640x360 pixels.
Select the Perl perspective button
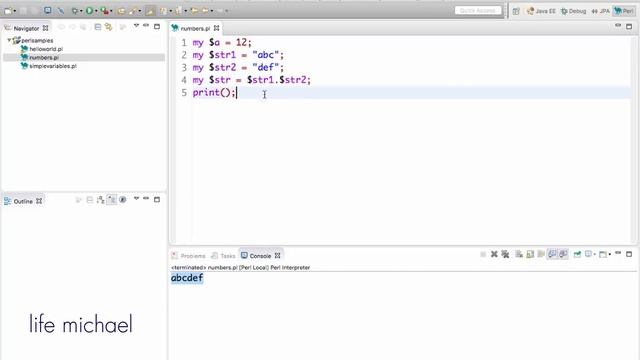pyautogui.click(x=624, y=11)
